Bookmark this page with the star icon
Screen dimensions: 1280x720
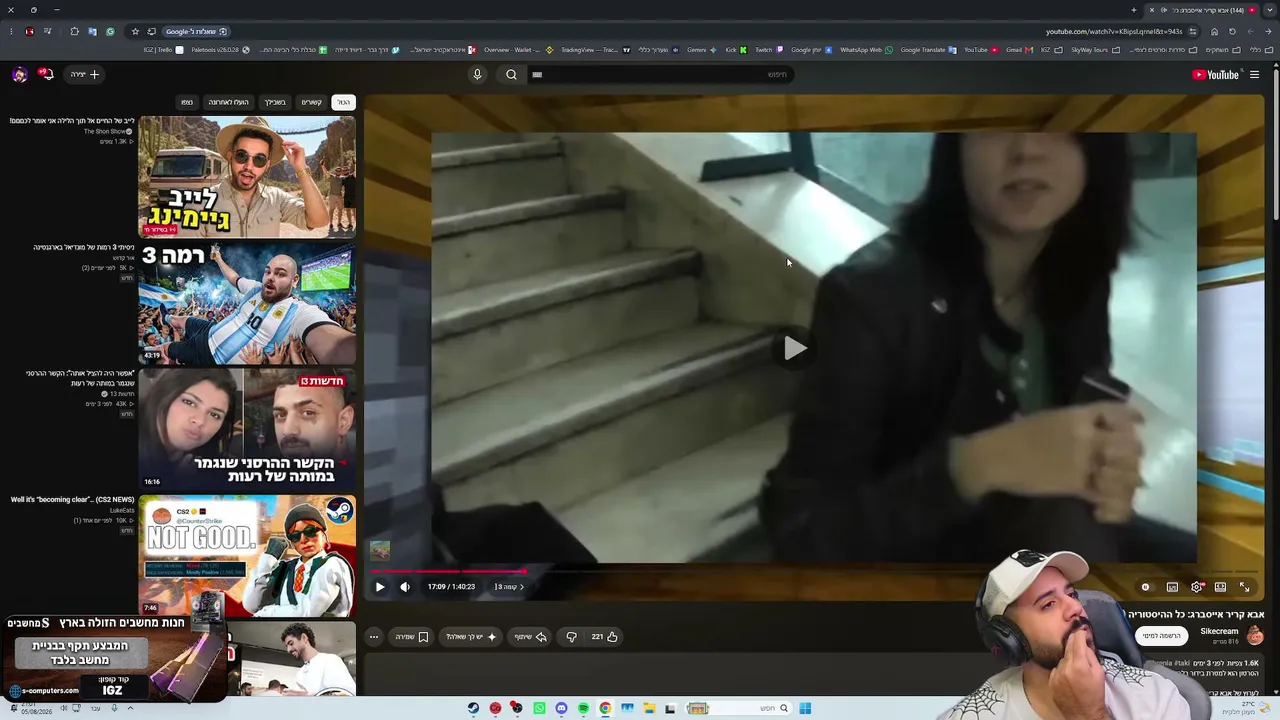(x=136, y=32)
